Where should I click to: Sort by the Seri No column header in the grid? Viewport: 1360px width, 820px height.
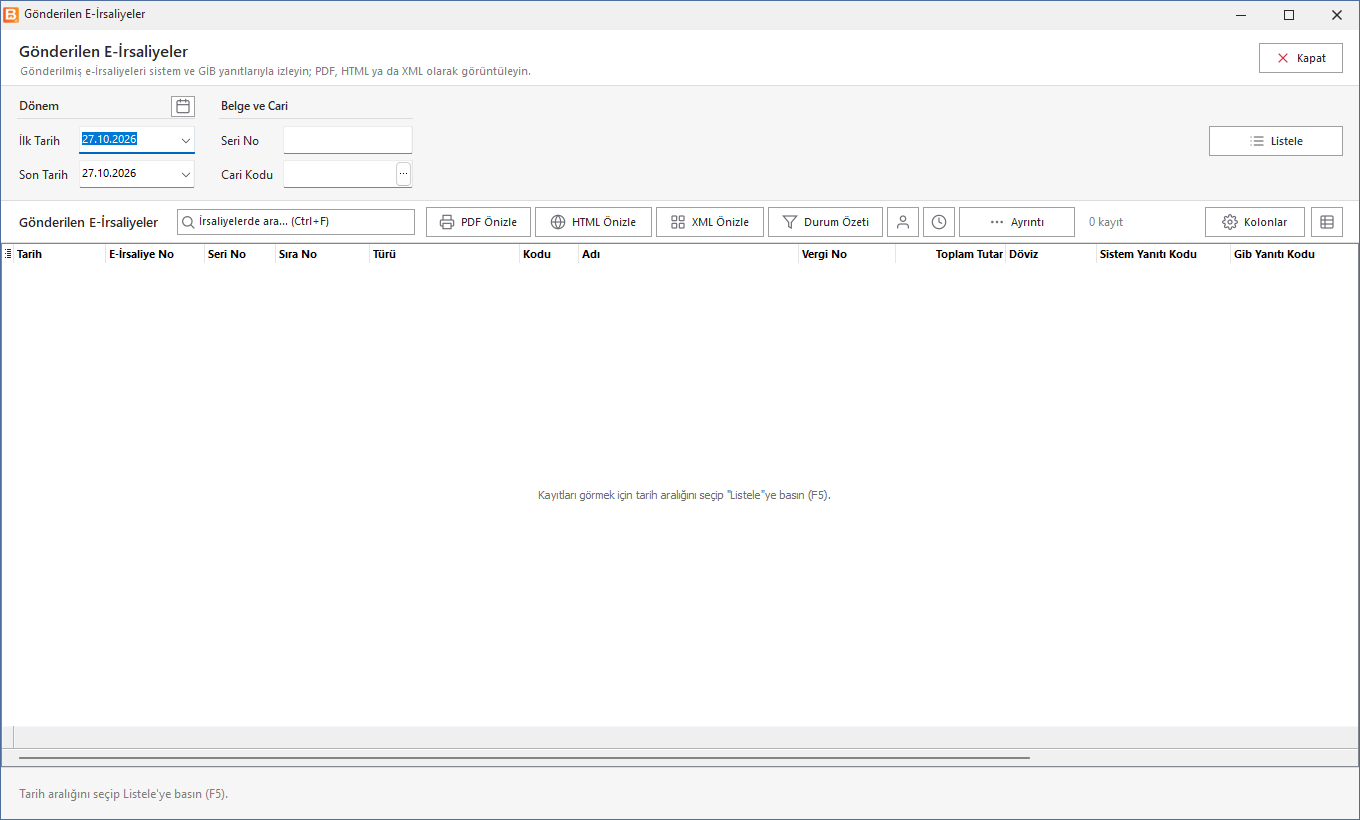pyautogui.click(x=240, y=254)
